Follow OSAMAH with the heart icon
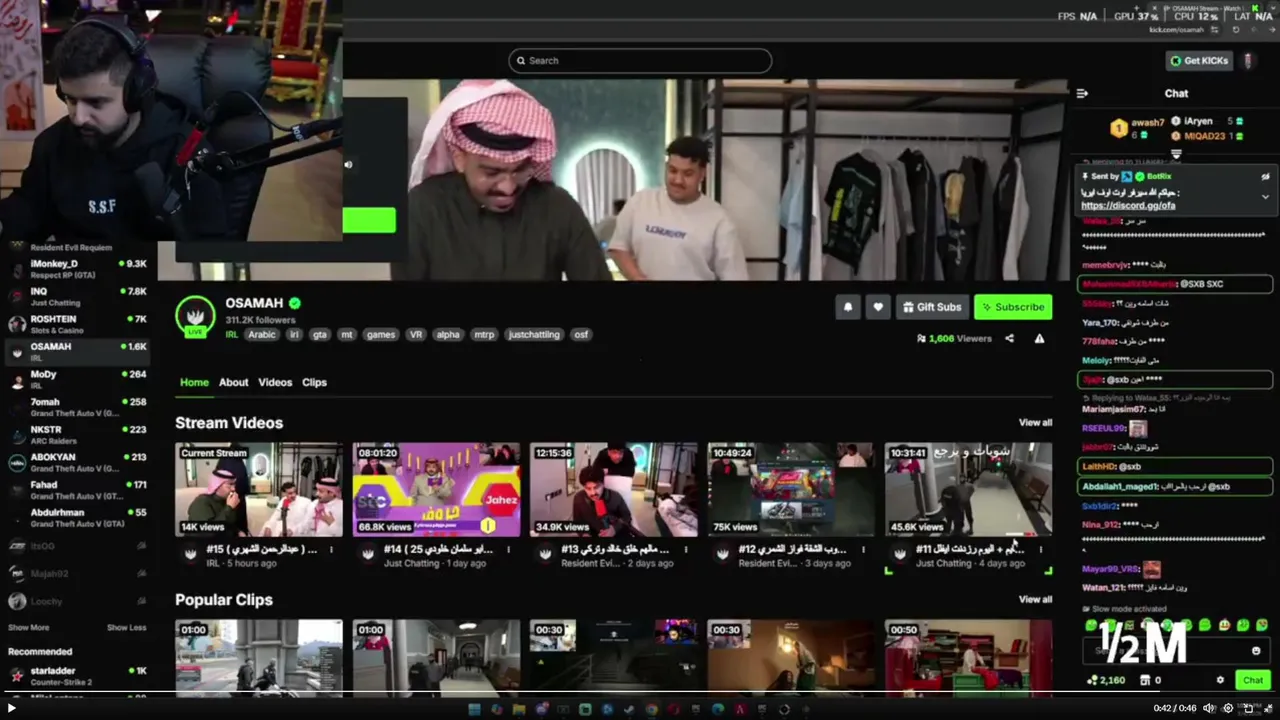 (878, 307)
